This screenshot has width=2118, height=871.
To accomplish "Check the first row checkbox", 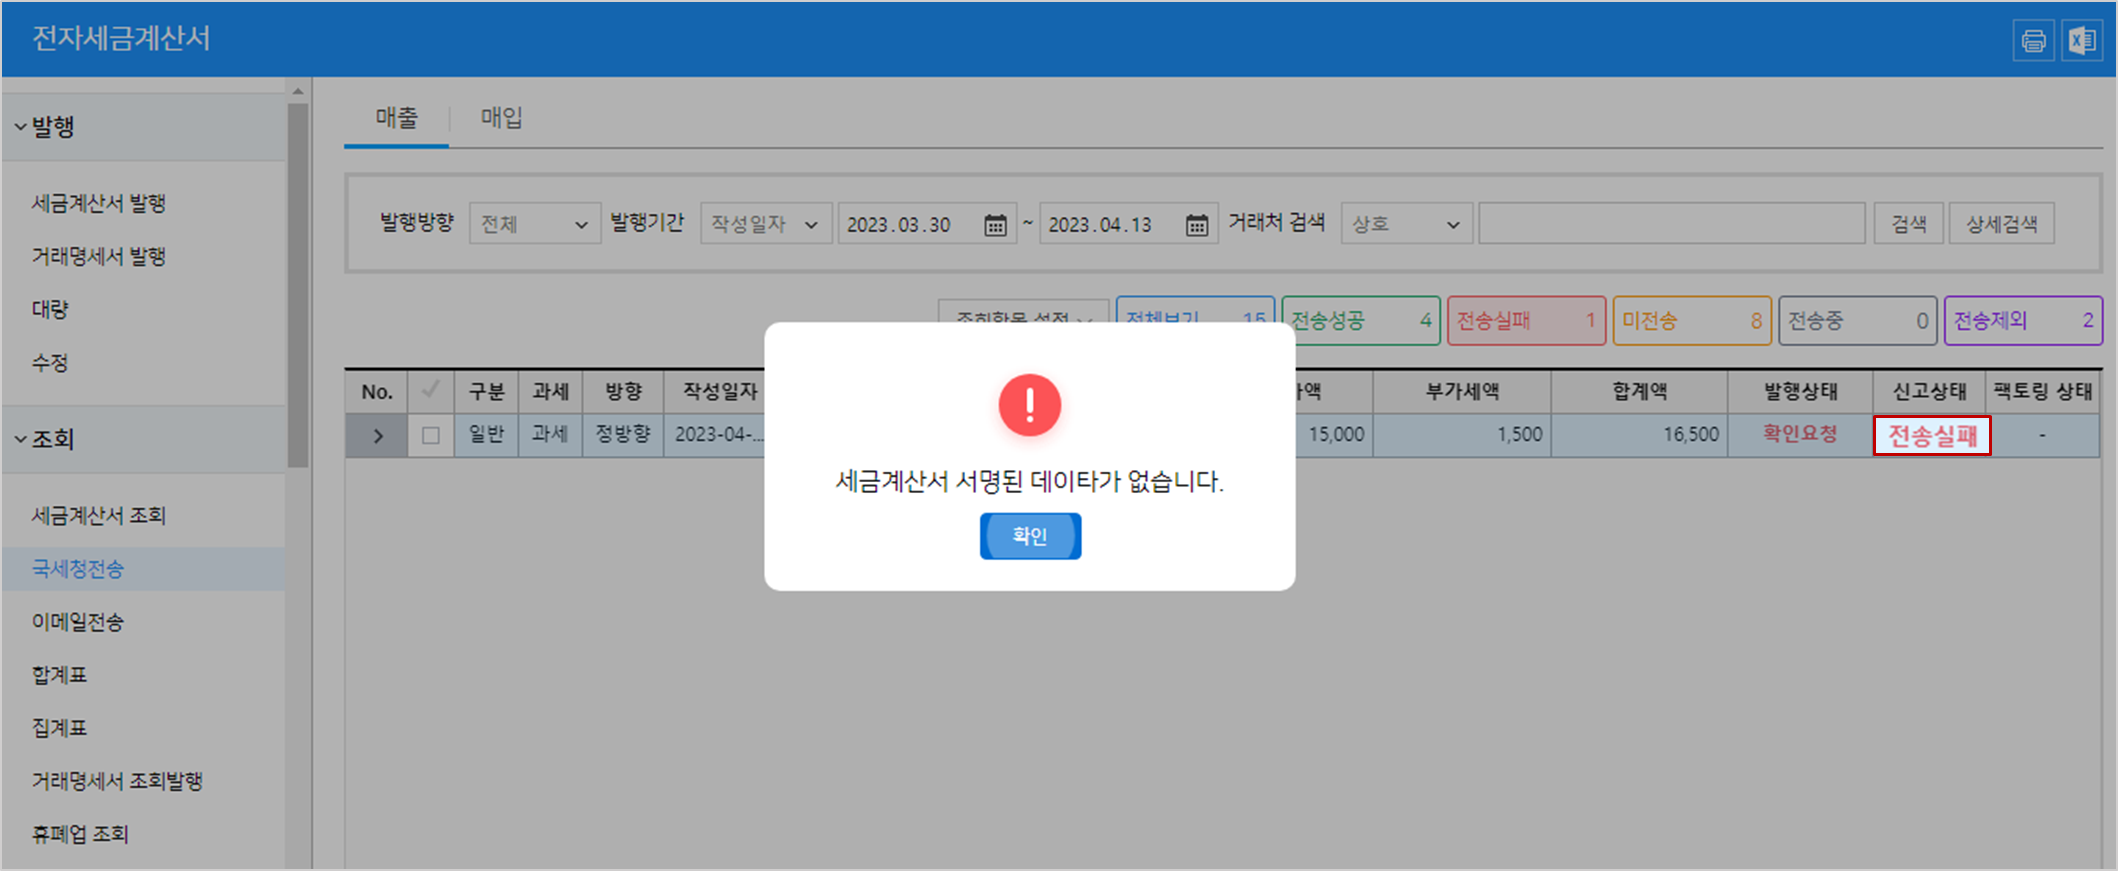I will coord(431,436).
